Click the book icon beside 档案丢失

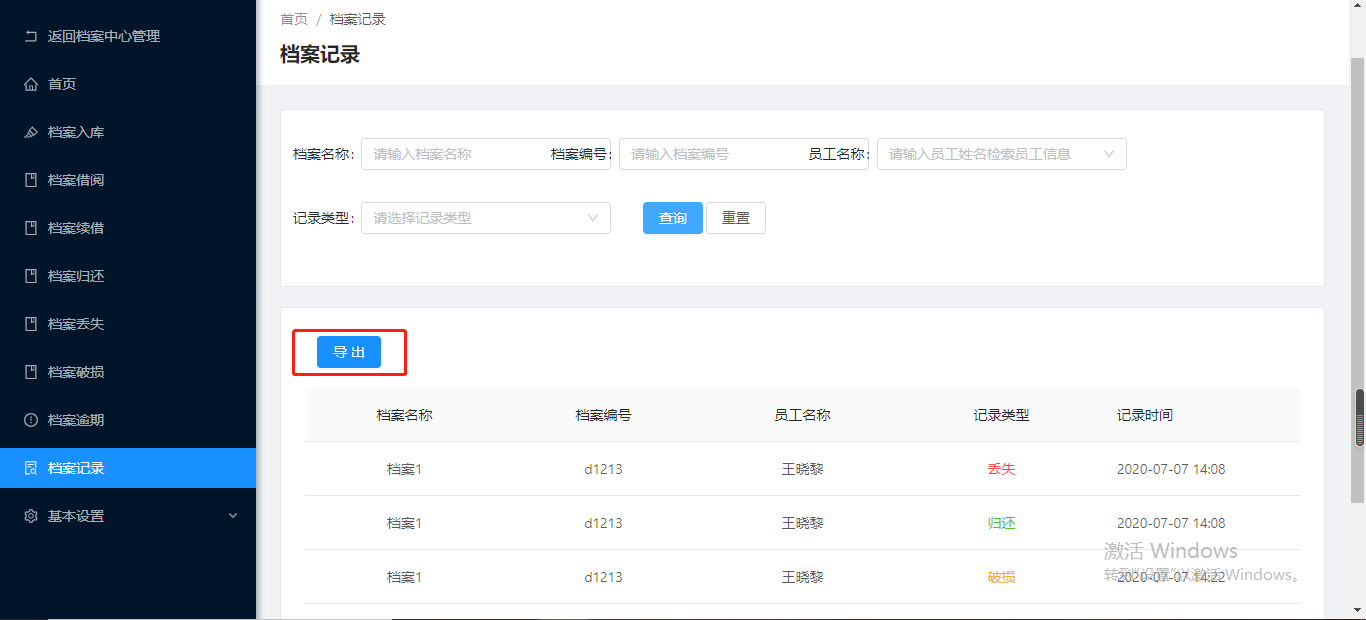pos(31,324)
